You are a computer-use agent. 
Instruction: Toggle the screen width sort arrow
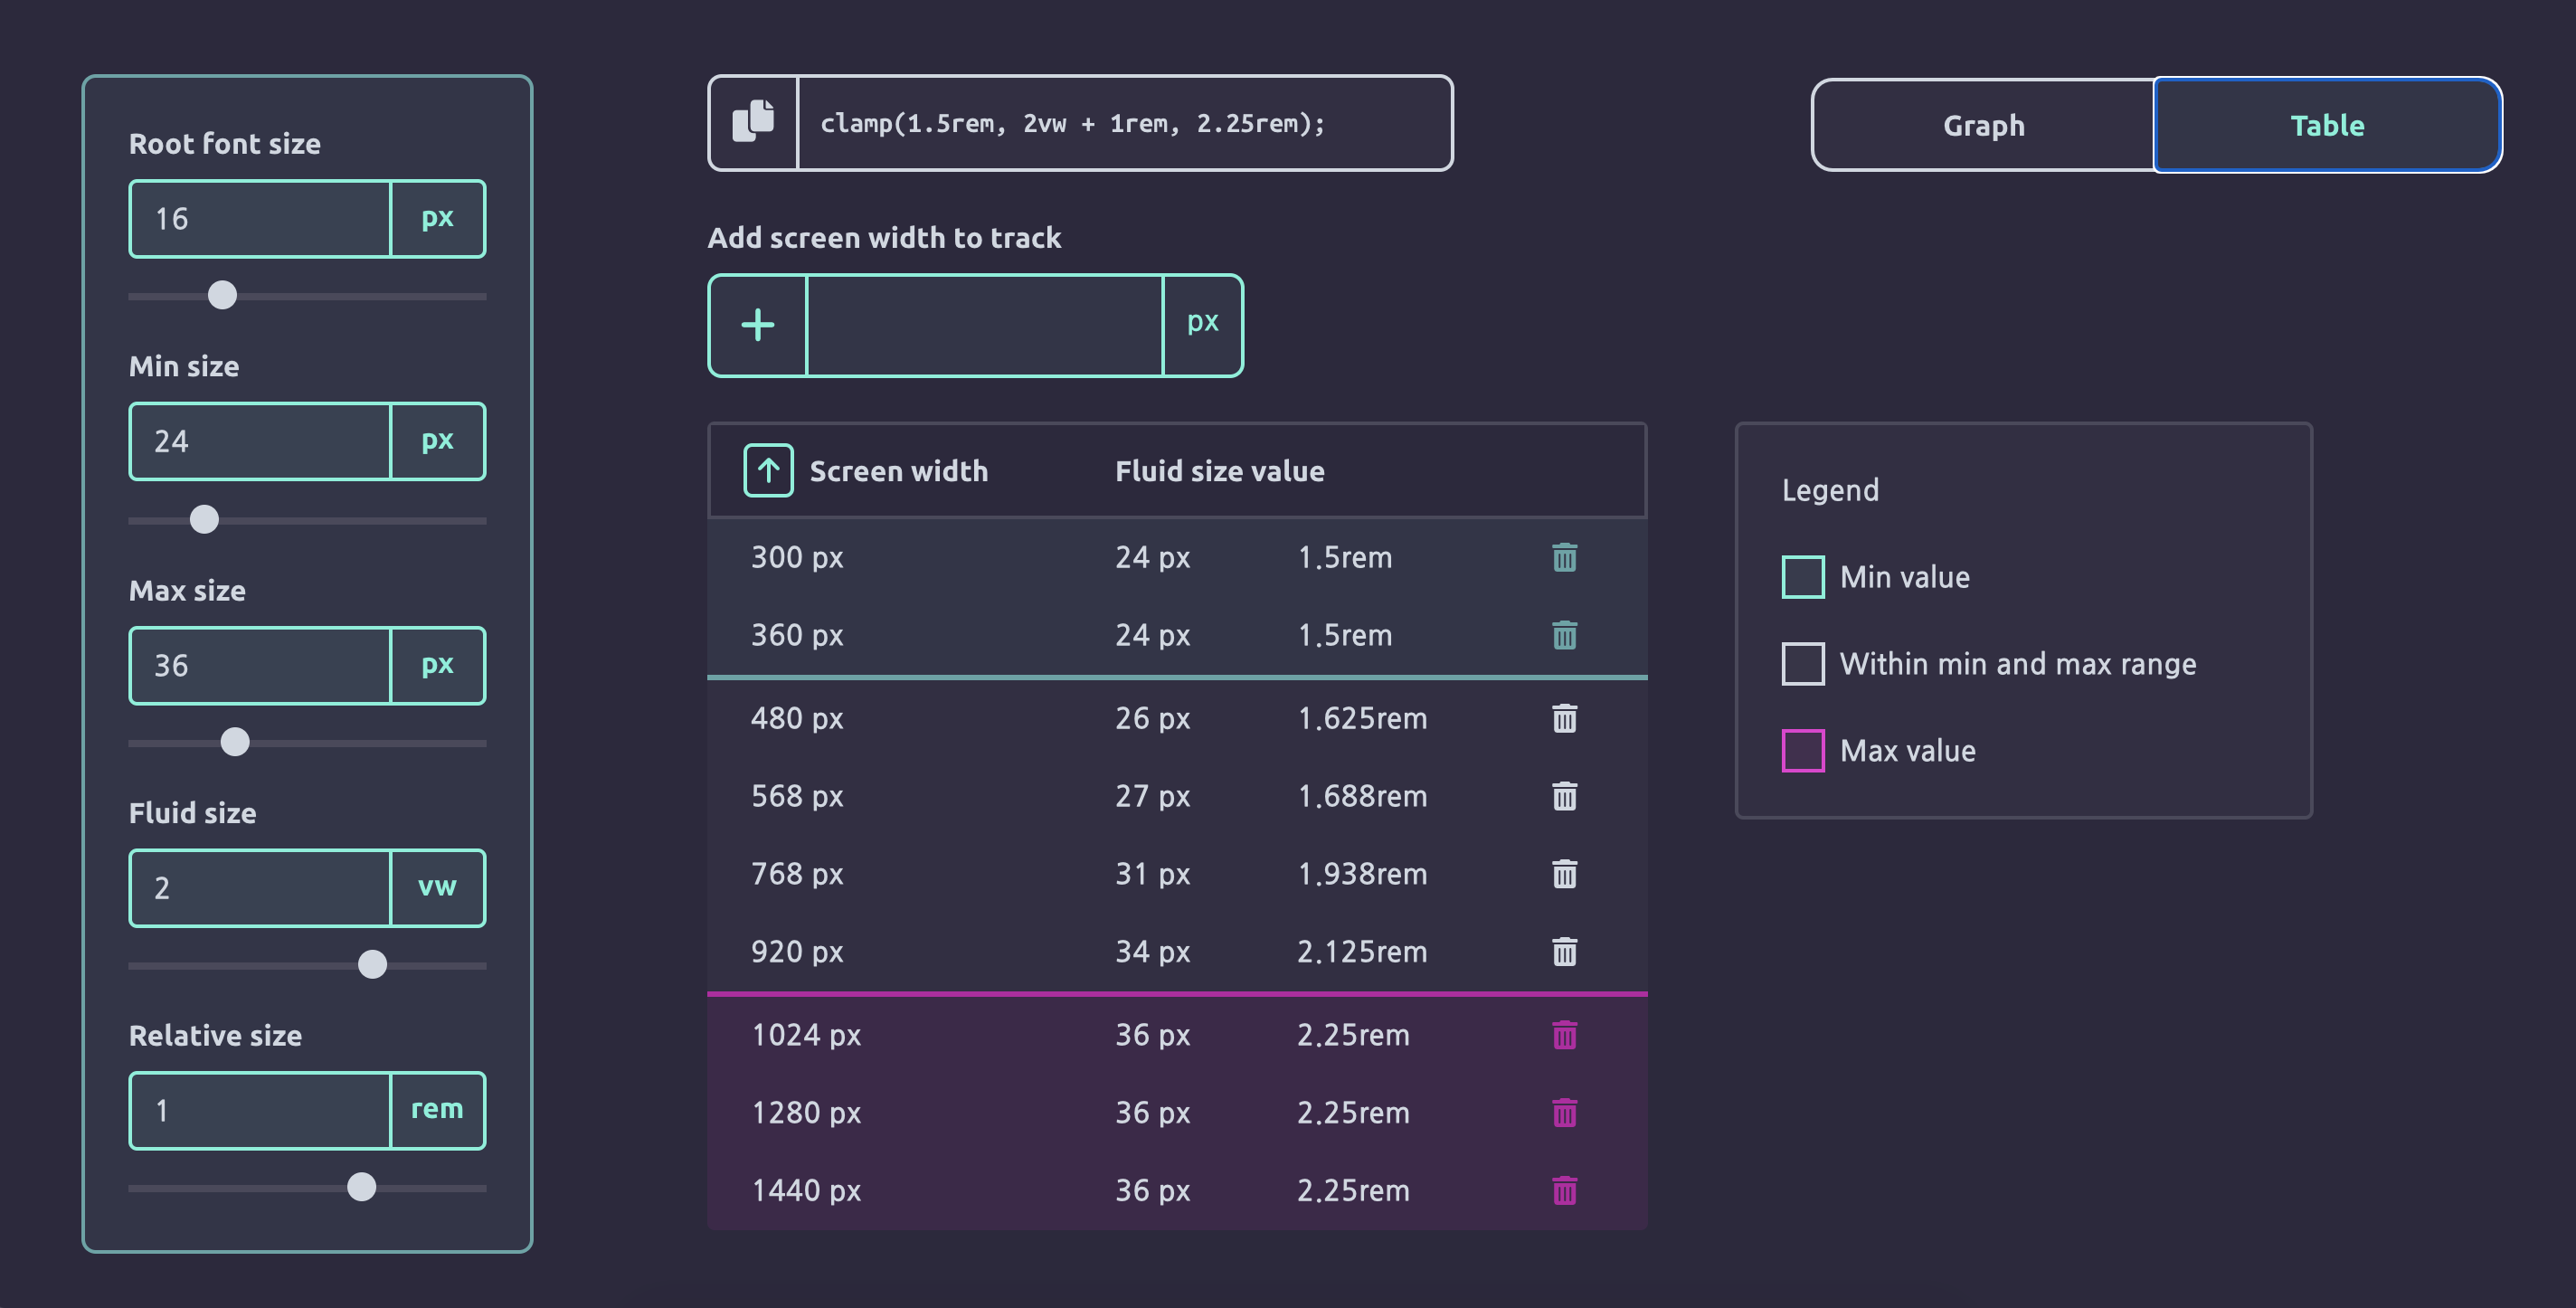(768, 470)
